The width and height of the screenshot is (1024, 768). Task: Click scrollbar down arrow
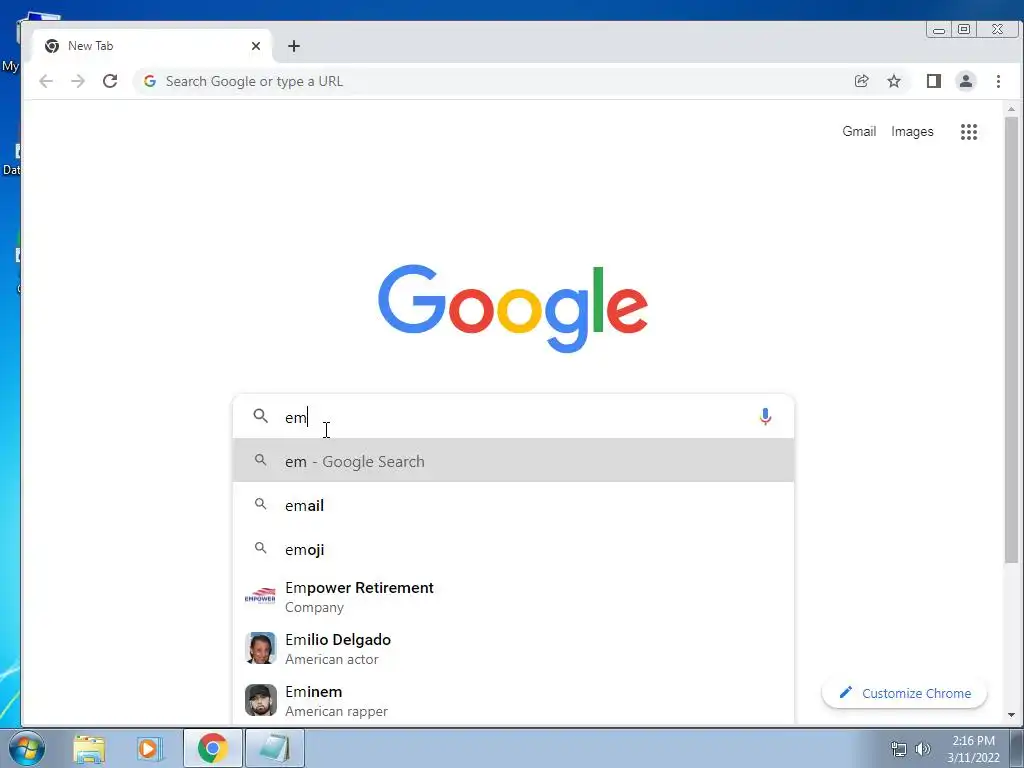1011,715
